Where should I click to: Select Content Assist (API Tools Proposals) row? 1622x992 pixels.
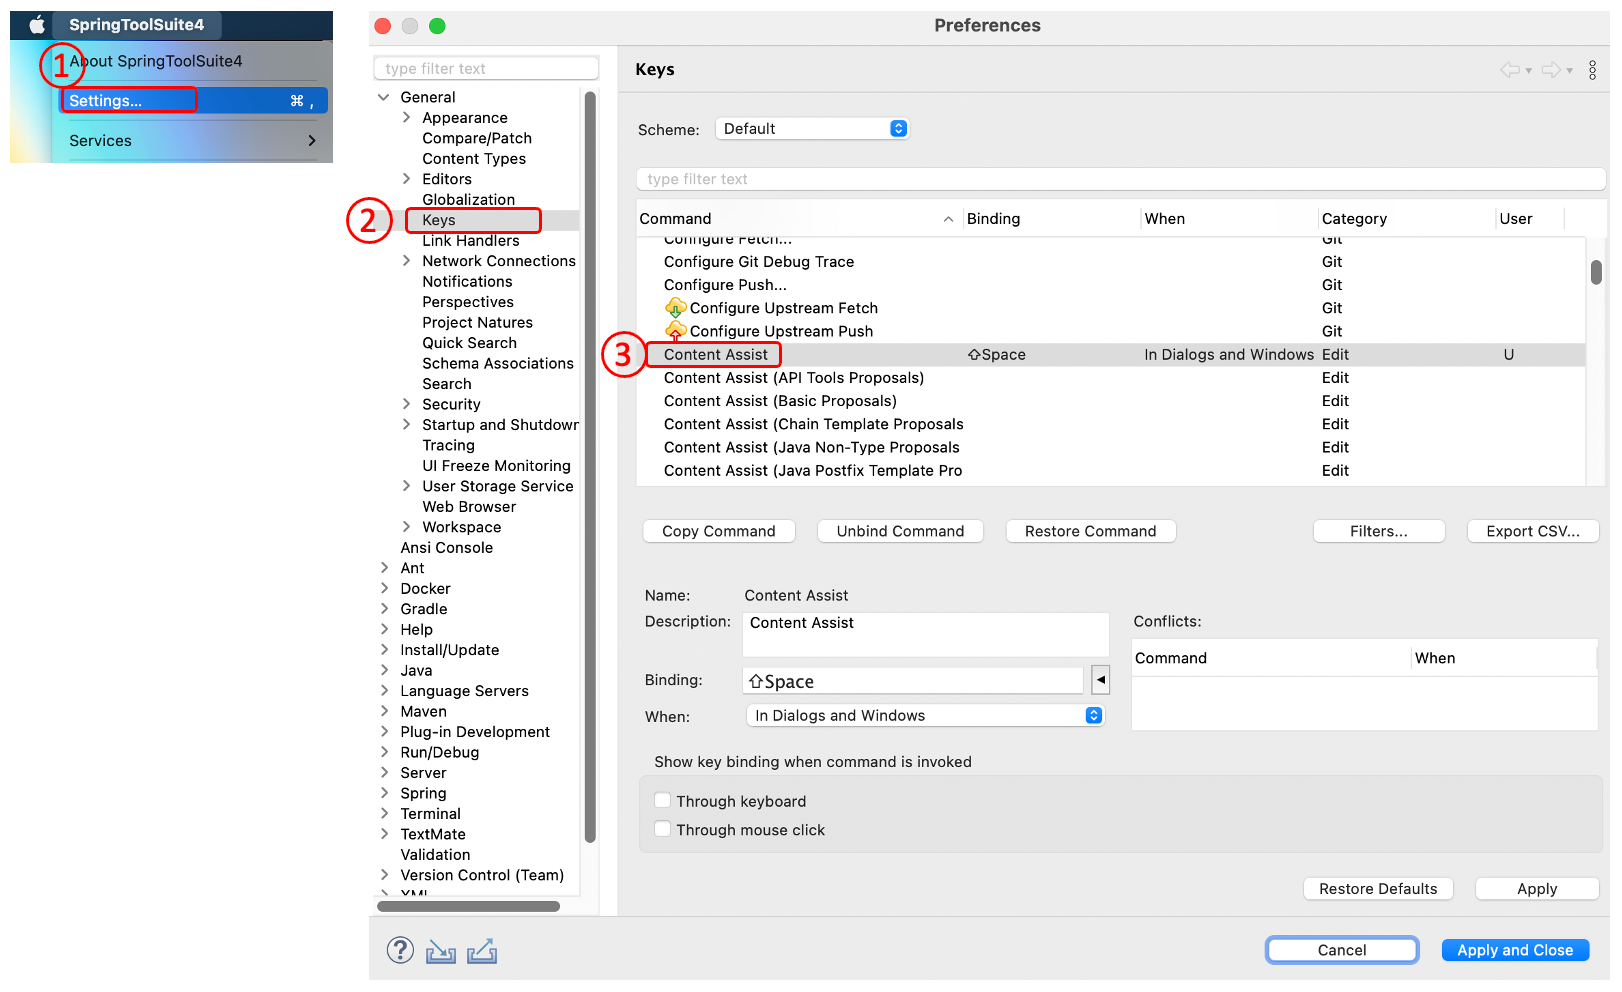(1111, 378)
